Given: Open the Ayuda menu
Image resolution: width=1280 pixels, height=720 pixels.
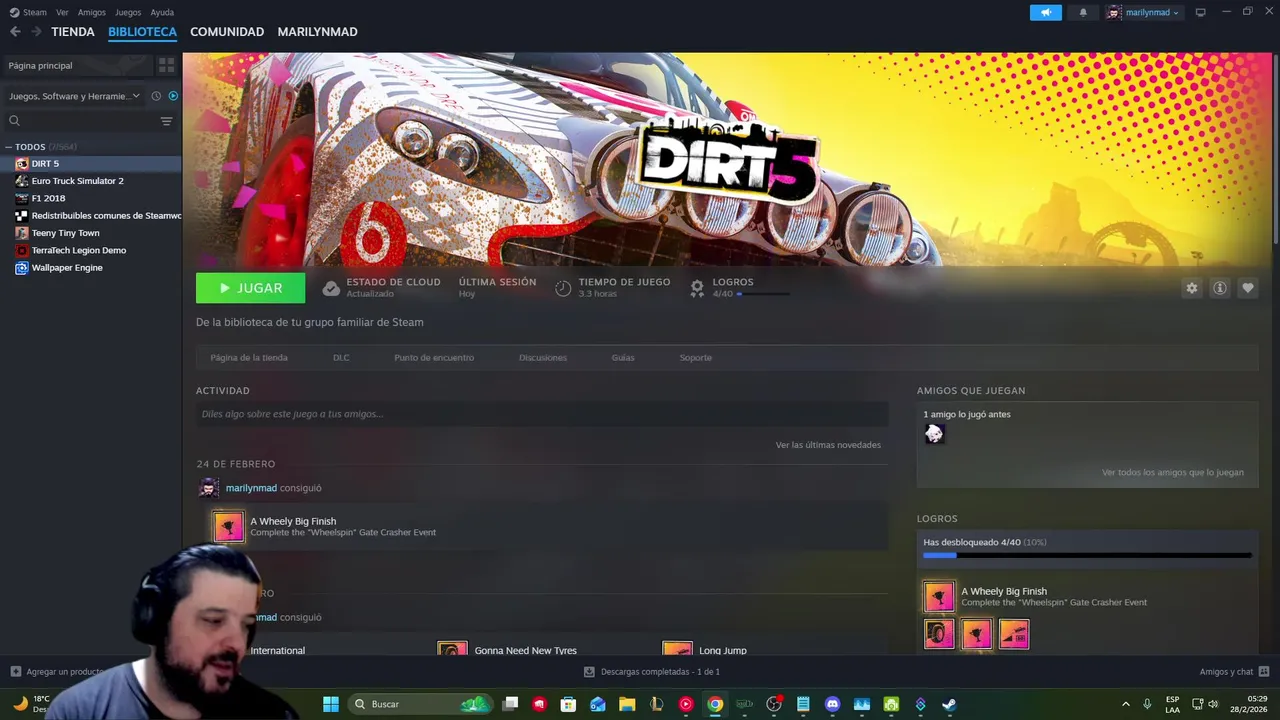Looking at the screenshot, I should pyautogui.click(x=162, y=12).
